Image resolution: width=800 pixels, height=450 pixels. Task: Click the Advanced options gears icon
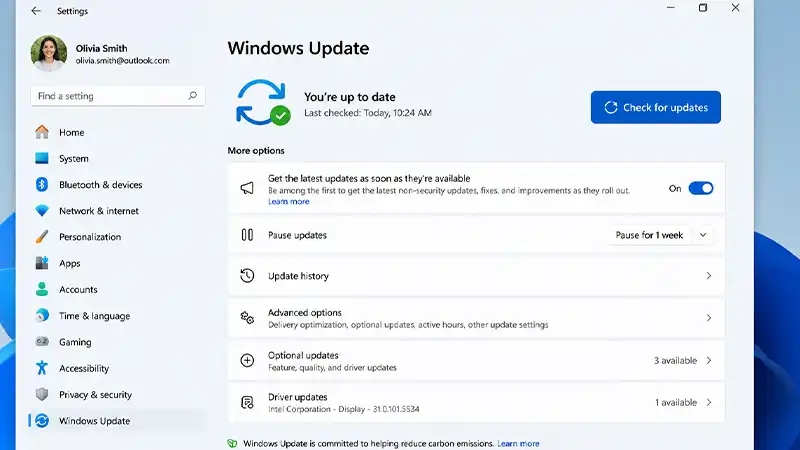pos(247,318)
